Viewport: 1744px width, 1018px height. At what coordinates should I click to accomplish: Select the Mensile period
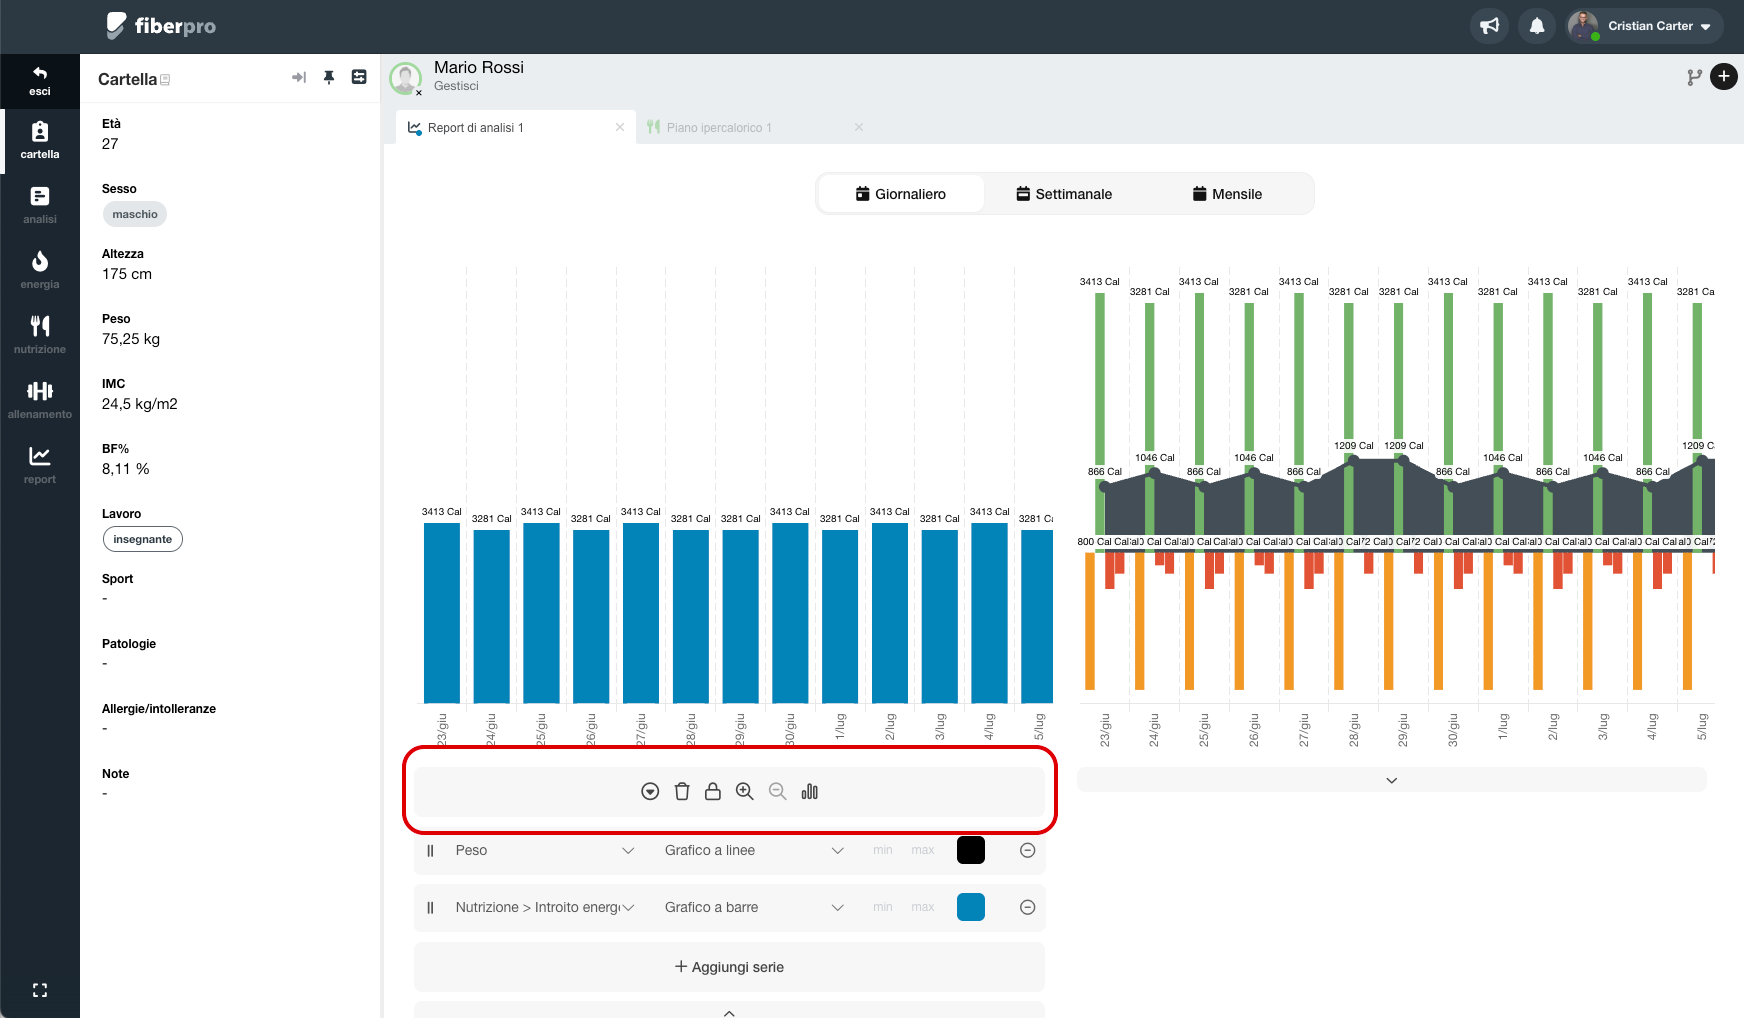pos(1227,194)
